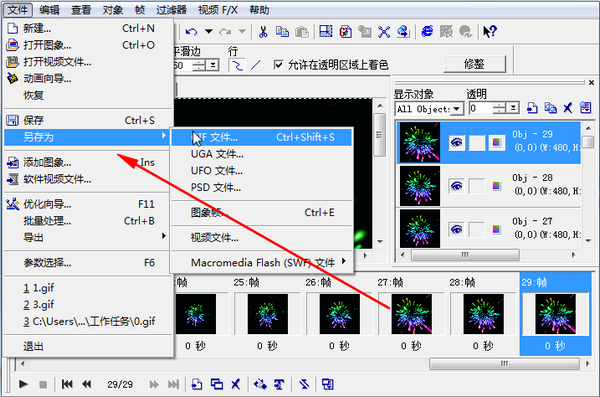Toggle 允许在透明区域上着色 checkbox
Image resolution: width=600 pixels, height=397 pixels.
click(279, 65)
